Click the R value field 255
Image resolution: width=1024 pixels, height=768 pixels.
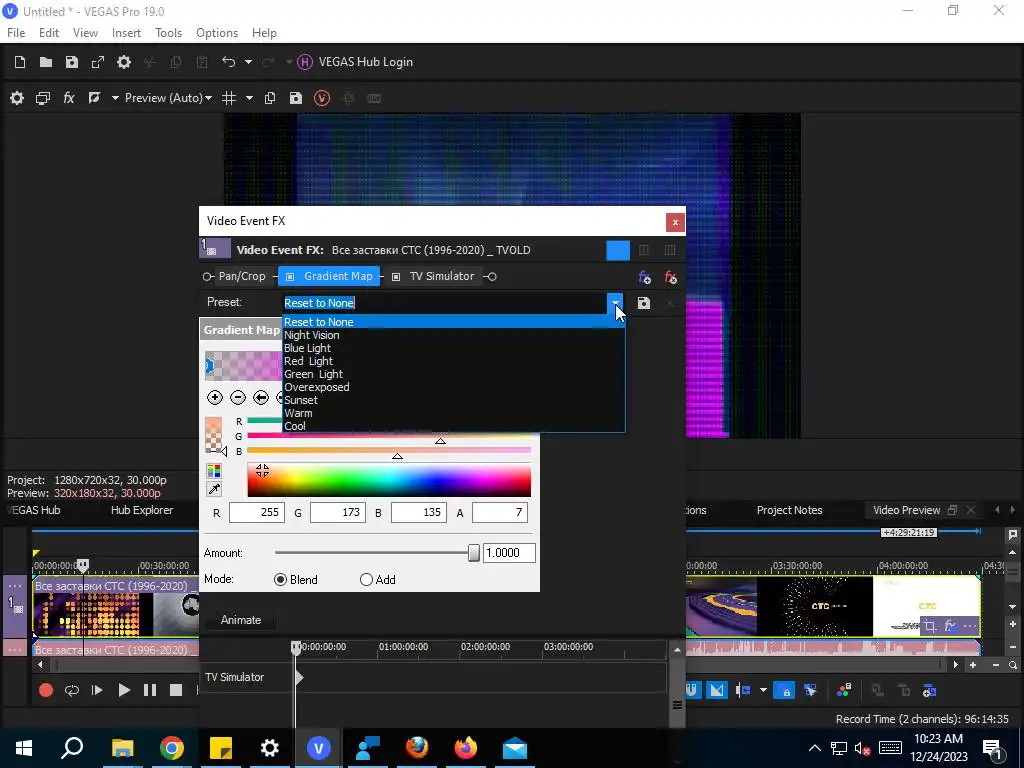[x=257, y=513]
